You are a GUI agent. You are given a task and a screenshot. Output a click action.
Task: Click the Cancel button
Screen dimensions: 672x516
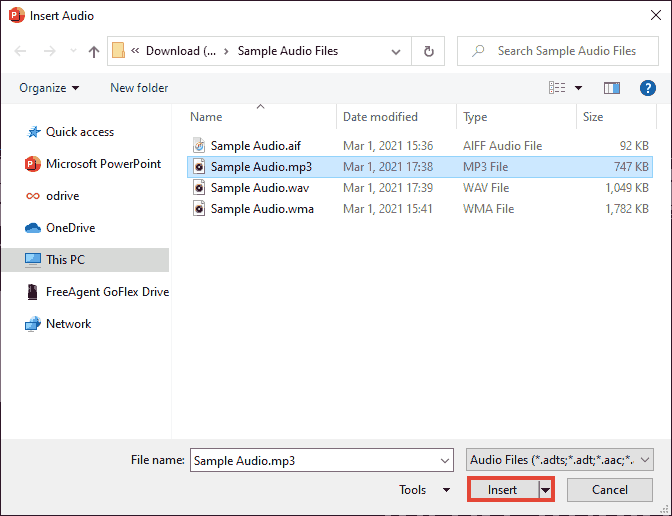tap(609, 490)
